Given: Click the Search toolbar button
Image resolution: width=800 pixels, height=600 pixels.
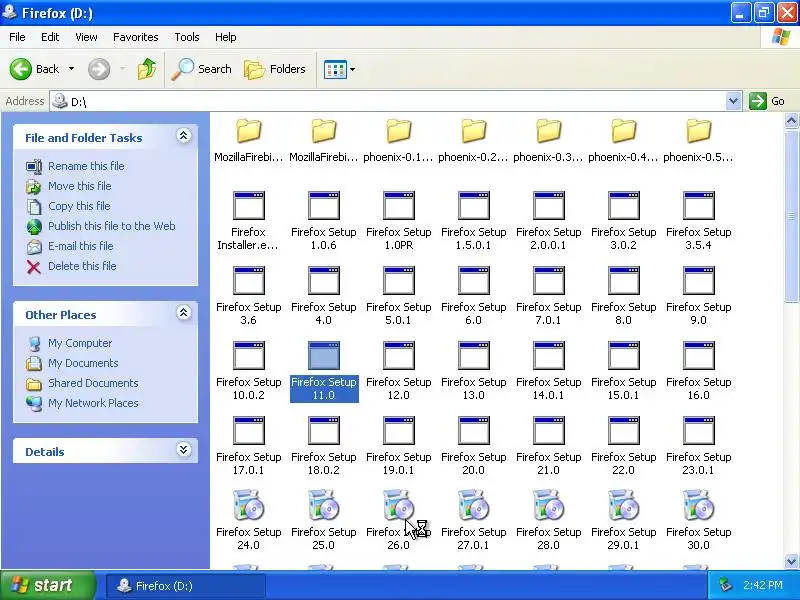Looking at the screenshot, I should point(202,69).
